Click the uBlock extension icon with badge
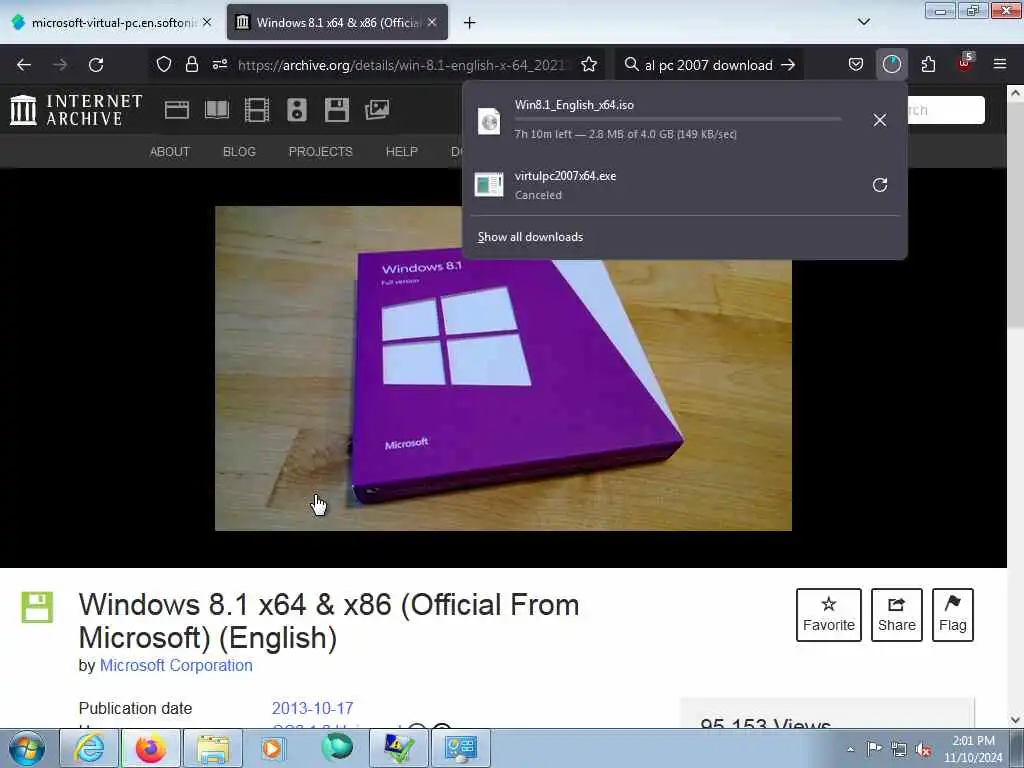The height and width of the screenshot is (768, 1024). [x=965, y=63]
